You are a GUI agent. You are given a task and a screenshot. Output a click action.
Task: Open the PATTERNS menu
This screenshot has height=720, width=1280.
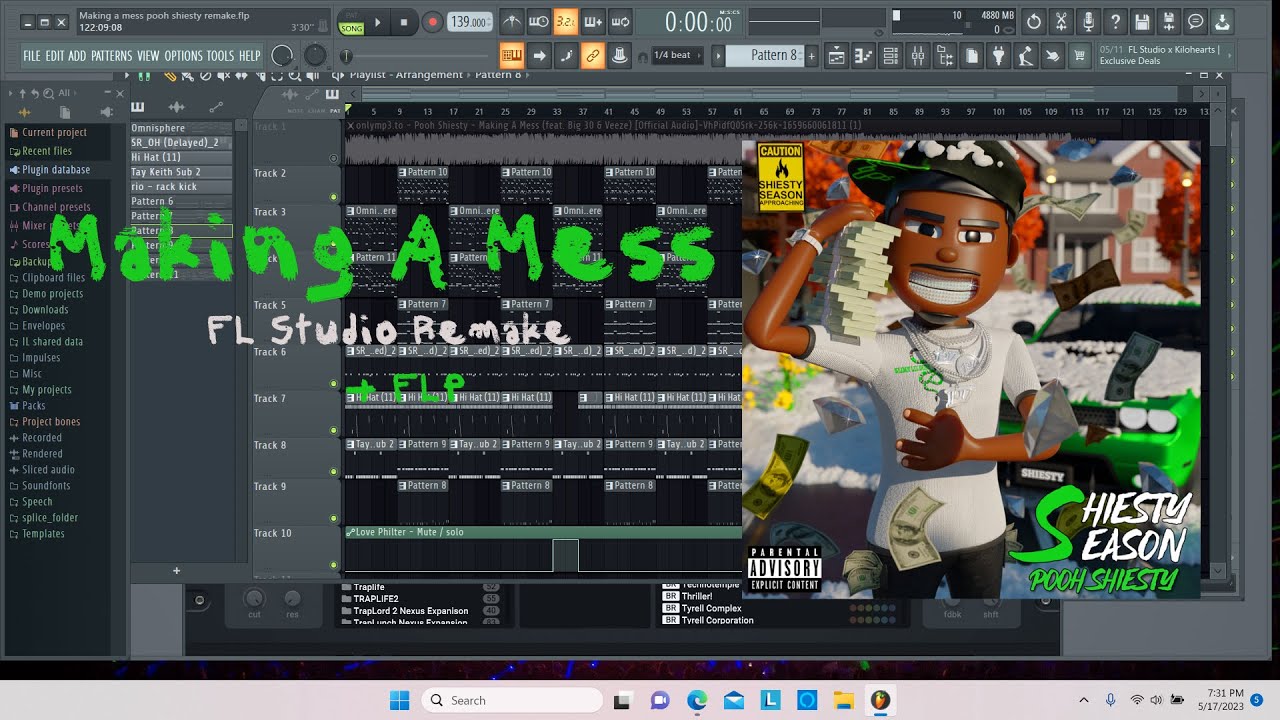(x=111, y=56)
